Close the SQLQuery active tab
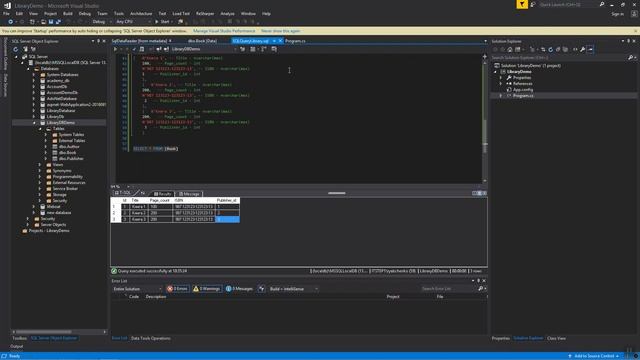 point(280,41)
